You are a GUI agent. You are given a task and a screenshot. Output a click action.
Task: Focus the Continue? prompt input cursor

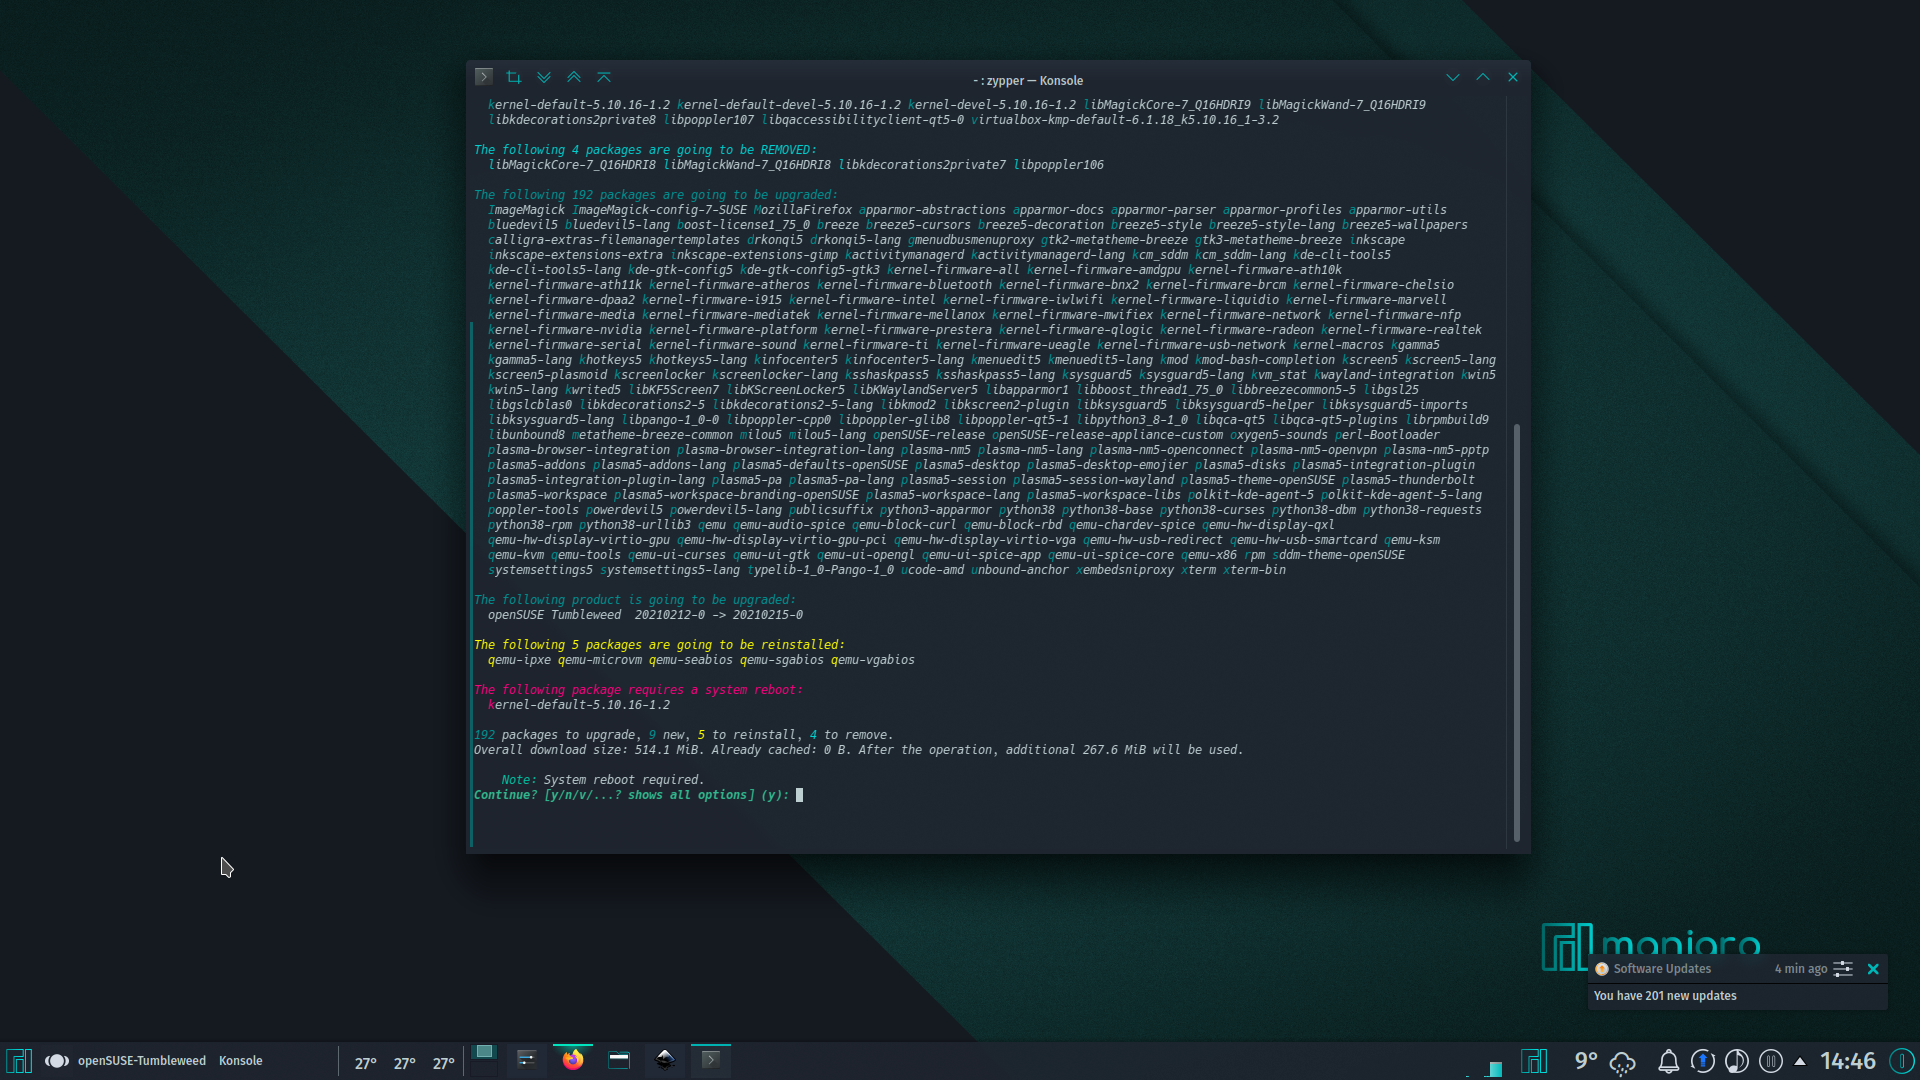pos(799,795)
